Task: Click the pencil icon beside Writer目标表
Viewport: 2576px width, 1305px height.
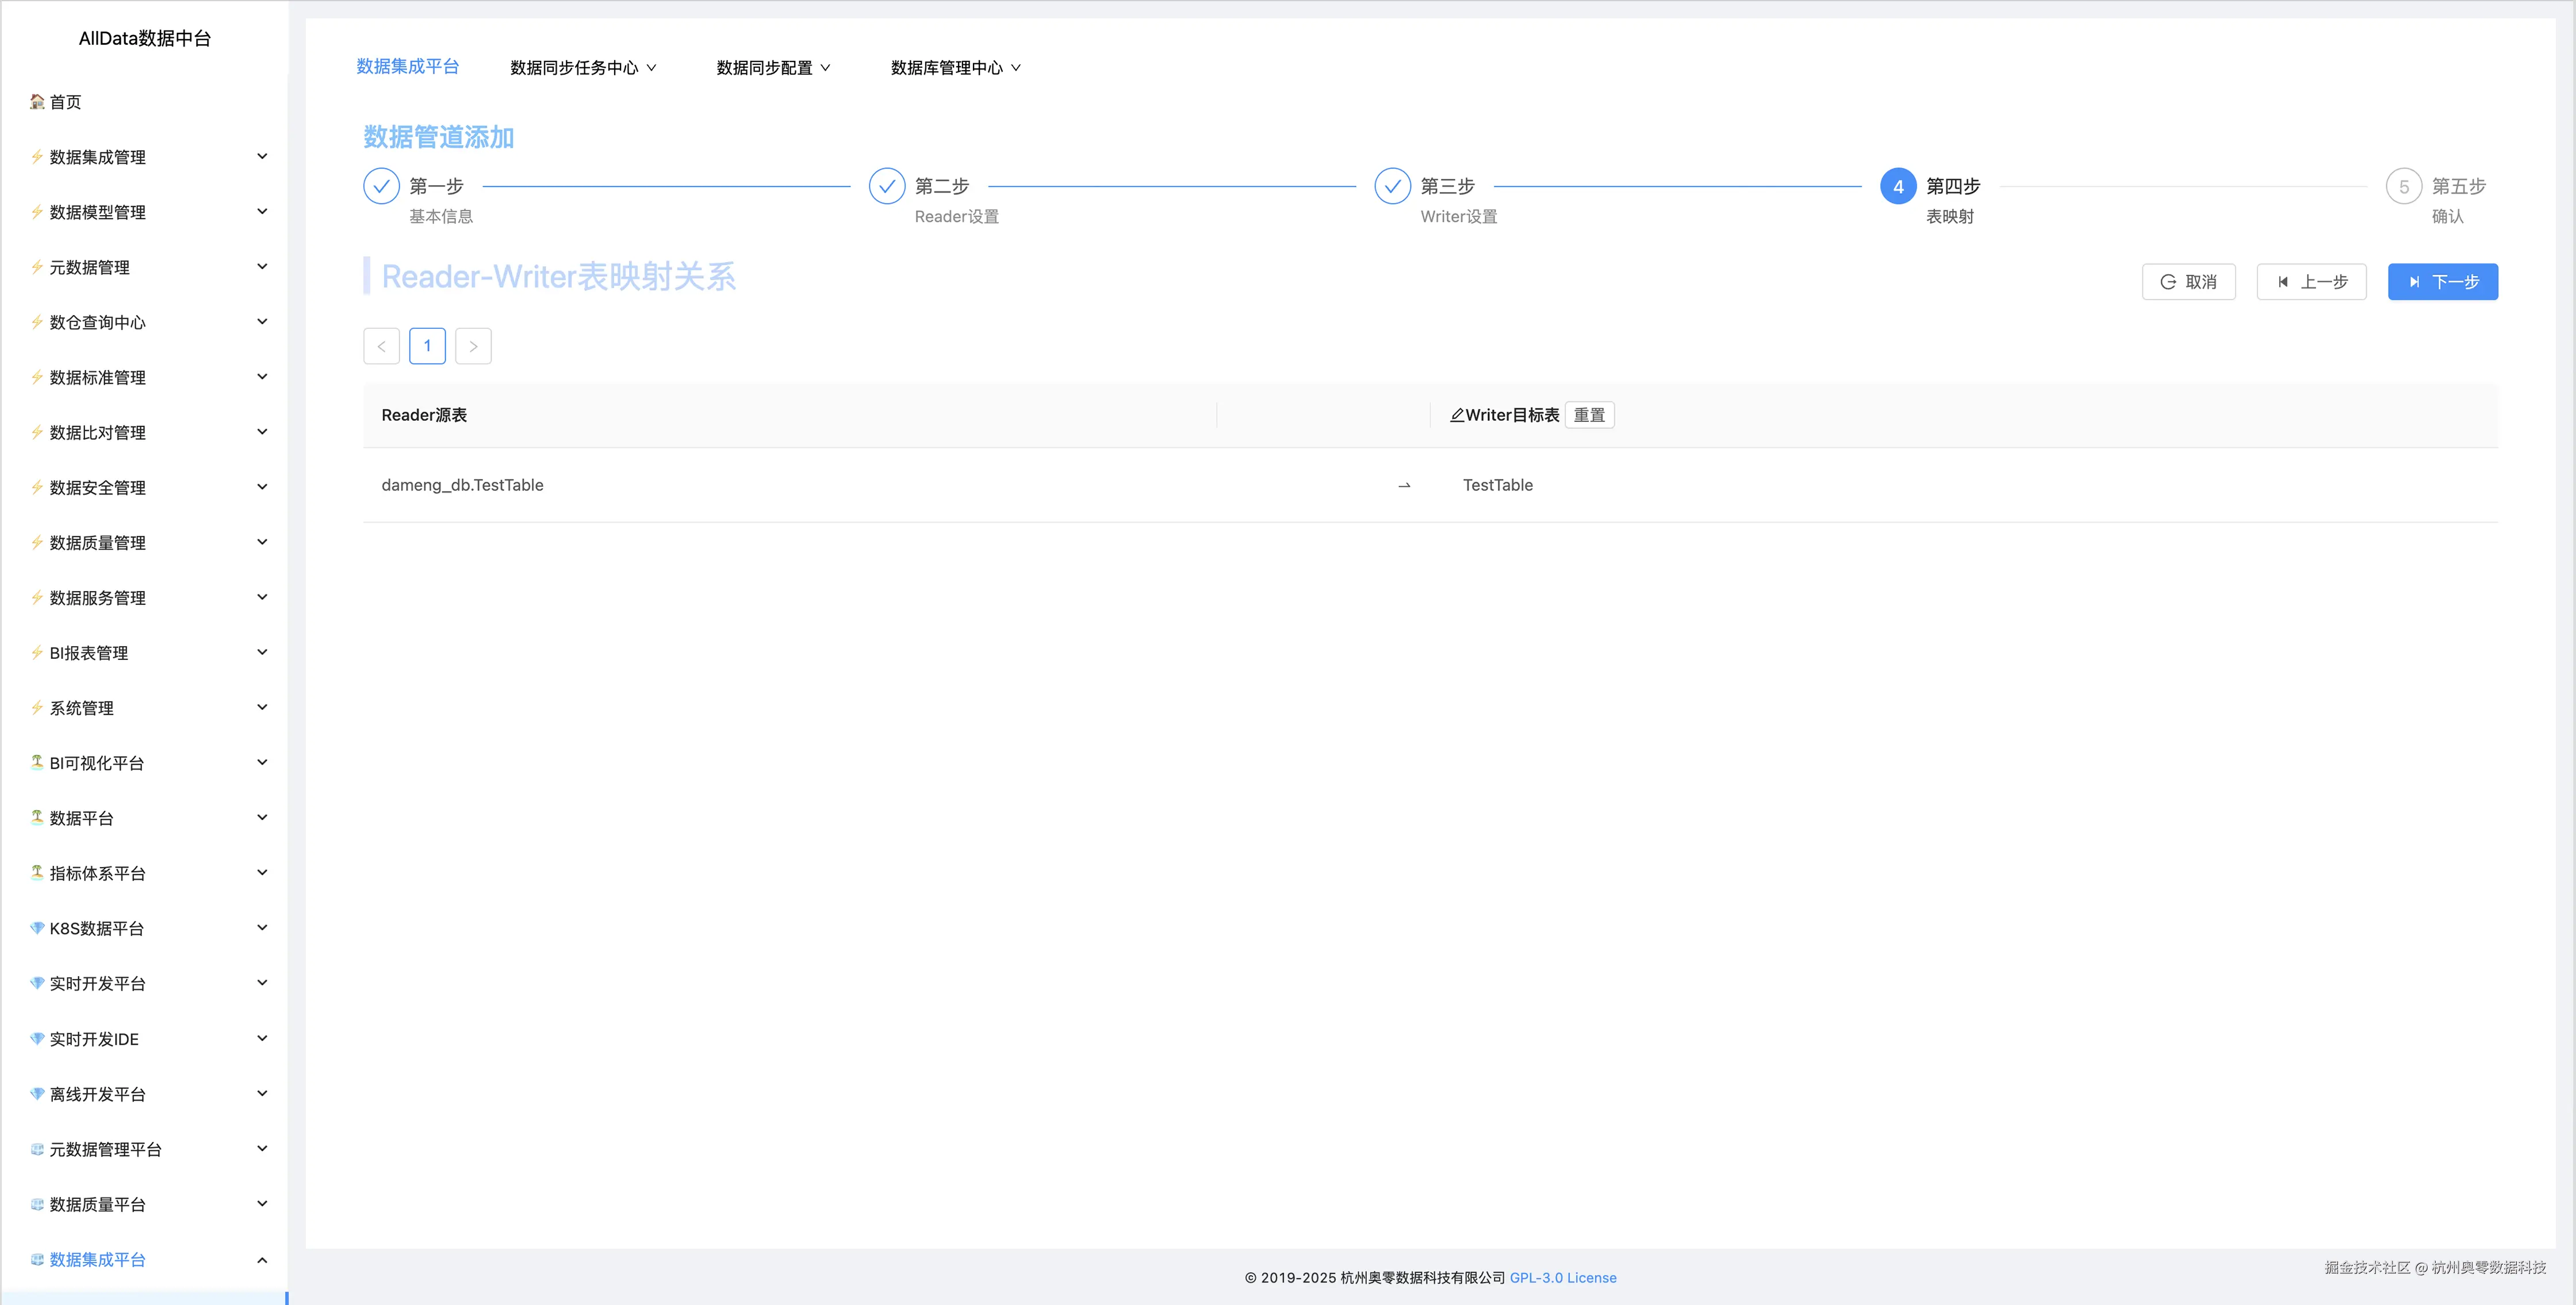Action: (x=1457, y=414)
